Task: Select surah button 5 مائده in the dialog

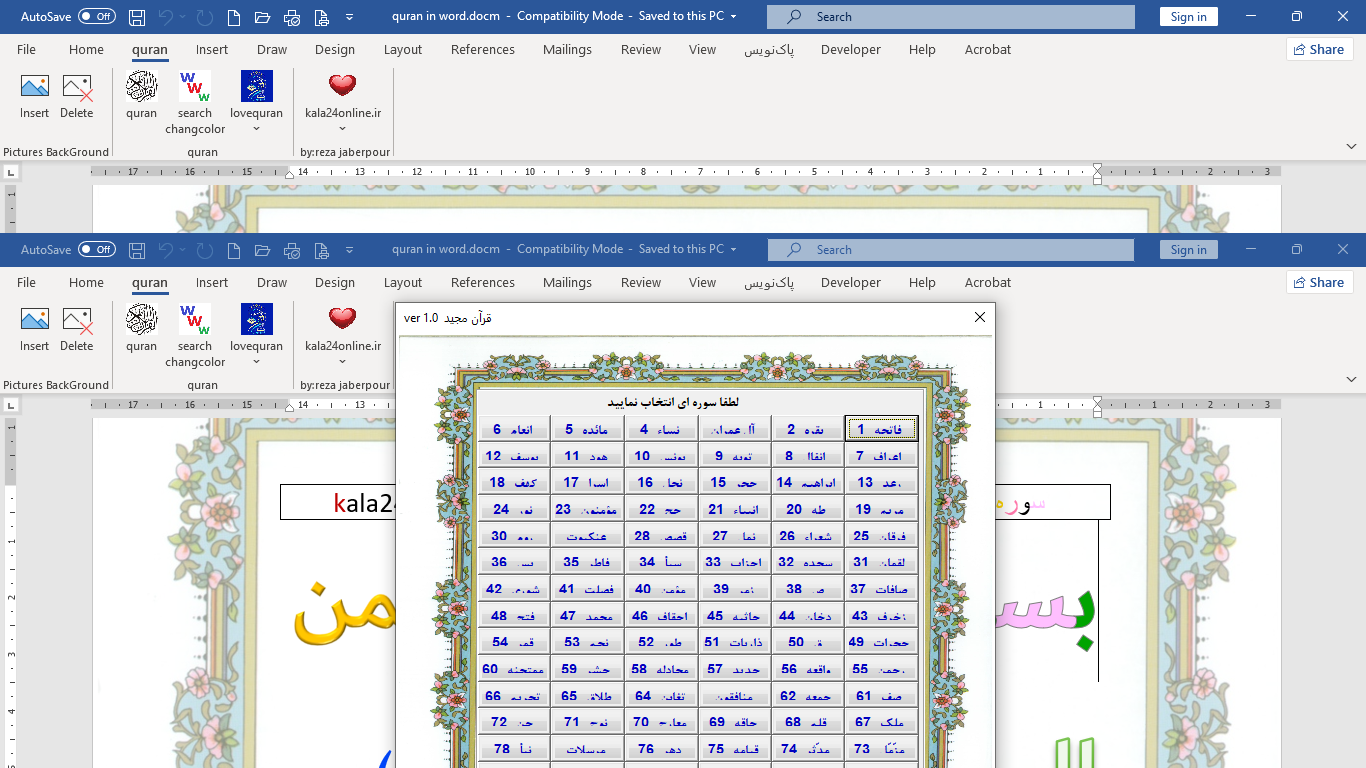Action: tap(587, 429)
